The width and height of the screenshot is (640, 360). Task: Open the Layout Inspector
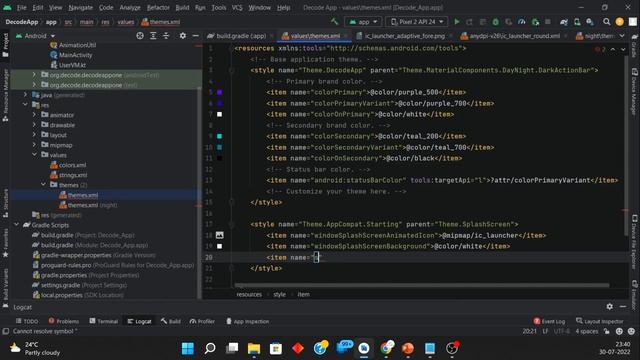600,321
